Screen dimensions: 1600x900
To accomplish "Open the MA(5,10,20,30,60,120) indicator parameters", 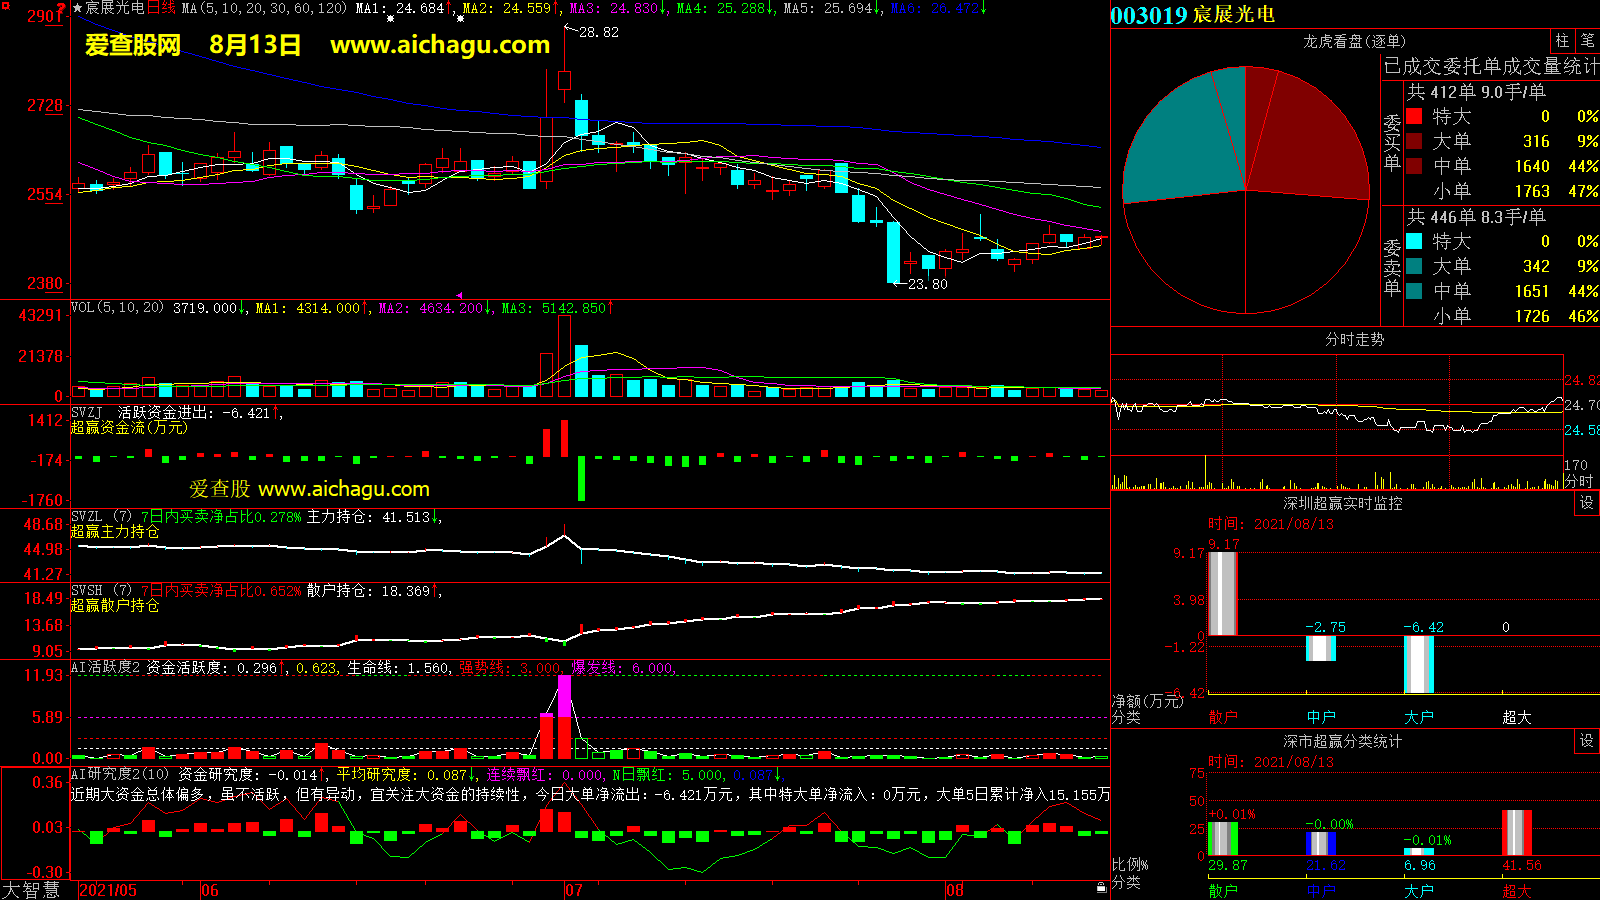I will (x=264, y=8).
